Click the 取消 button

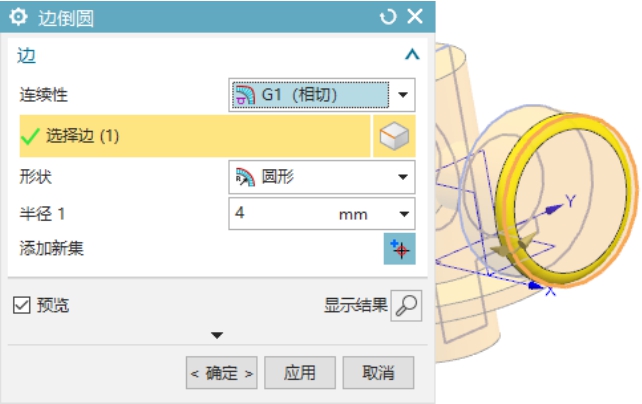pyautogui.click(x=378, y=373)
